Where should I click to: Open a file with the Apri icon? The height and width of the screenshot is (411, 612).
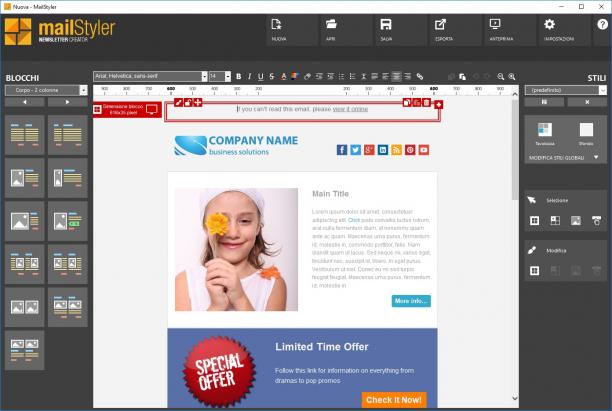[331, 24]
